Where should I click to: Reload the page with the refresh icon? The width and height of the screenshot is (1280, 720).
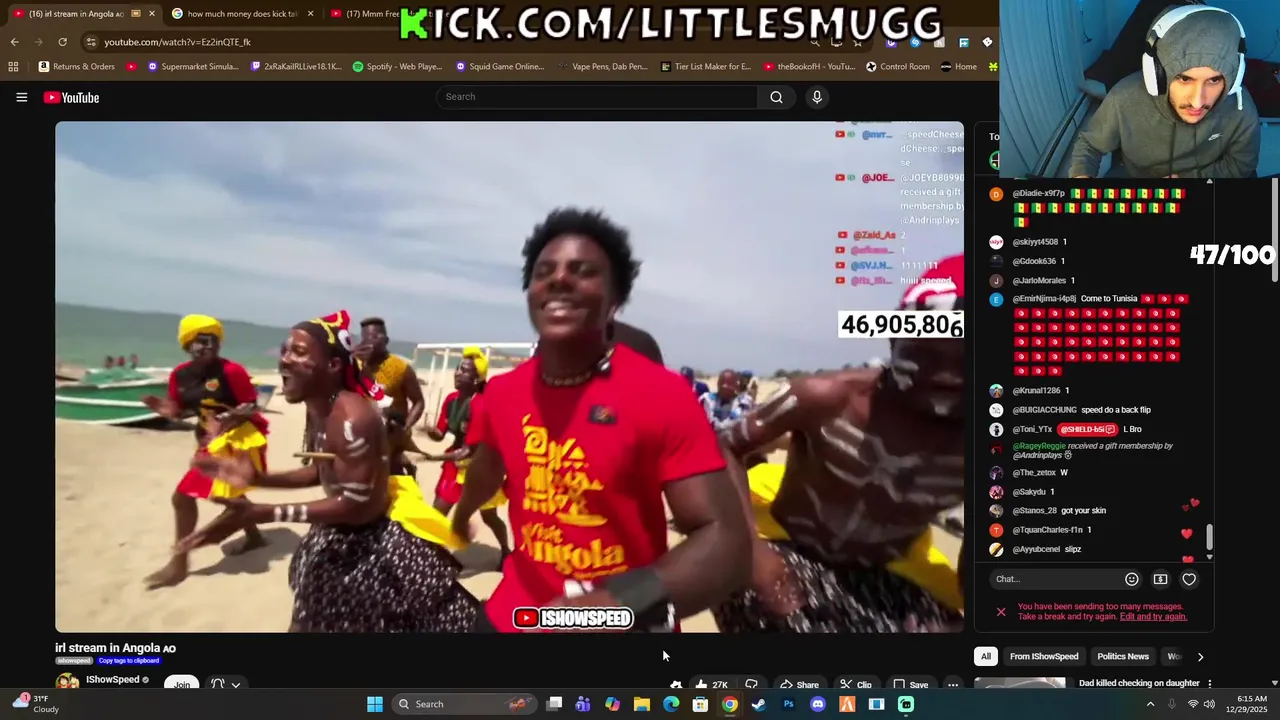click(x=62, y=42)
